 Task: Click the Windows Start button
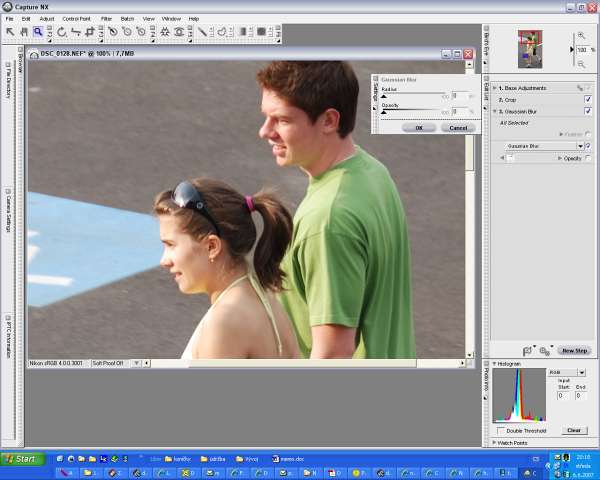[x=20, y=458]
